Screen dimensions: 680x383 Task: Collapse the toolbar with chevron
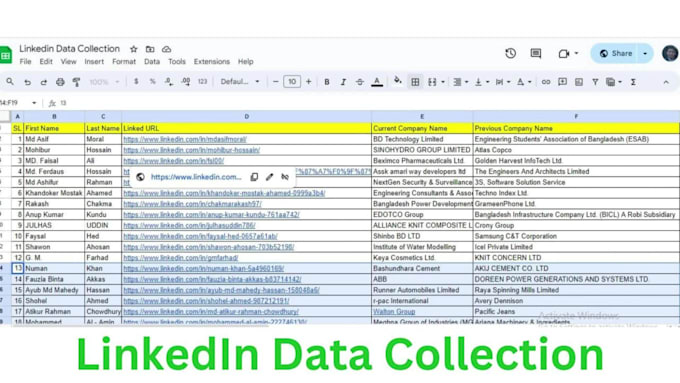666,82
